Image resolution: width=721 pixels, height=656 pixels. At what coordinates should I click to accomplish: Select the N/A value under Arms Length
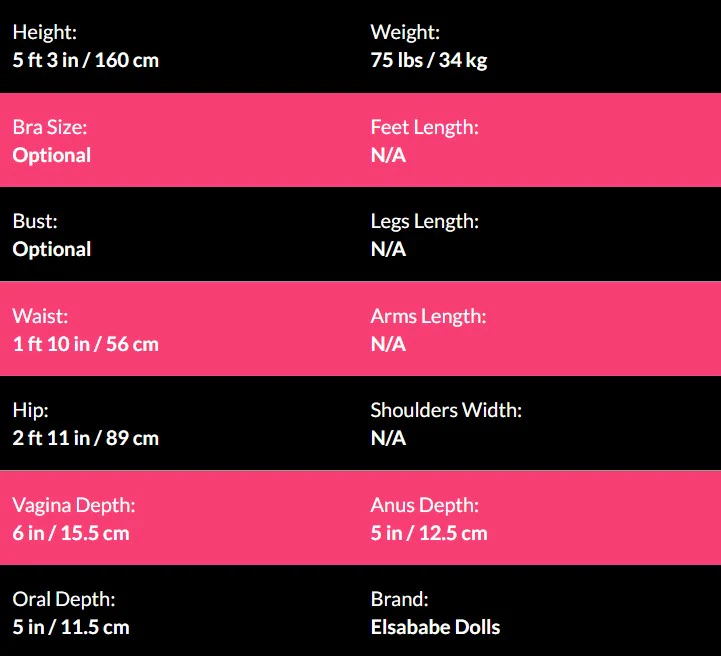pyautogui.click(x=388, y=344)
